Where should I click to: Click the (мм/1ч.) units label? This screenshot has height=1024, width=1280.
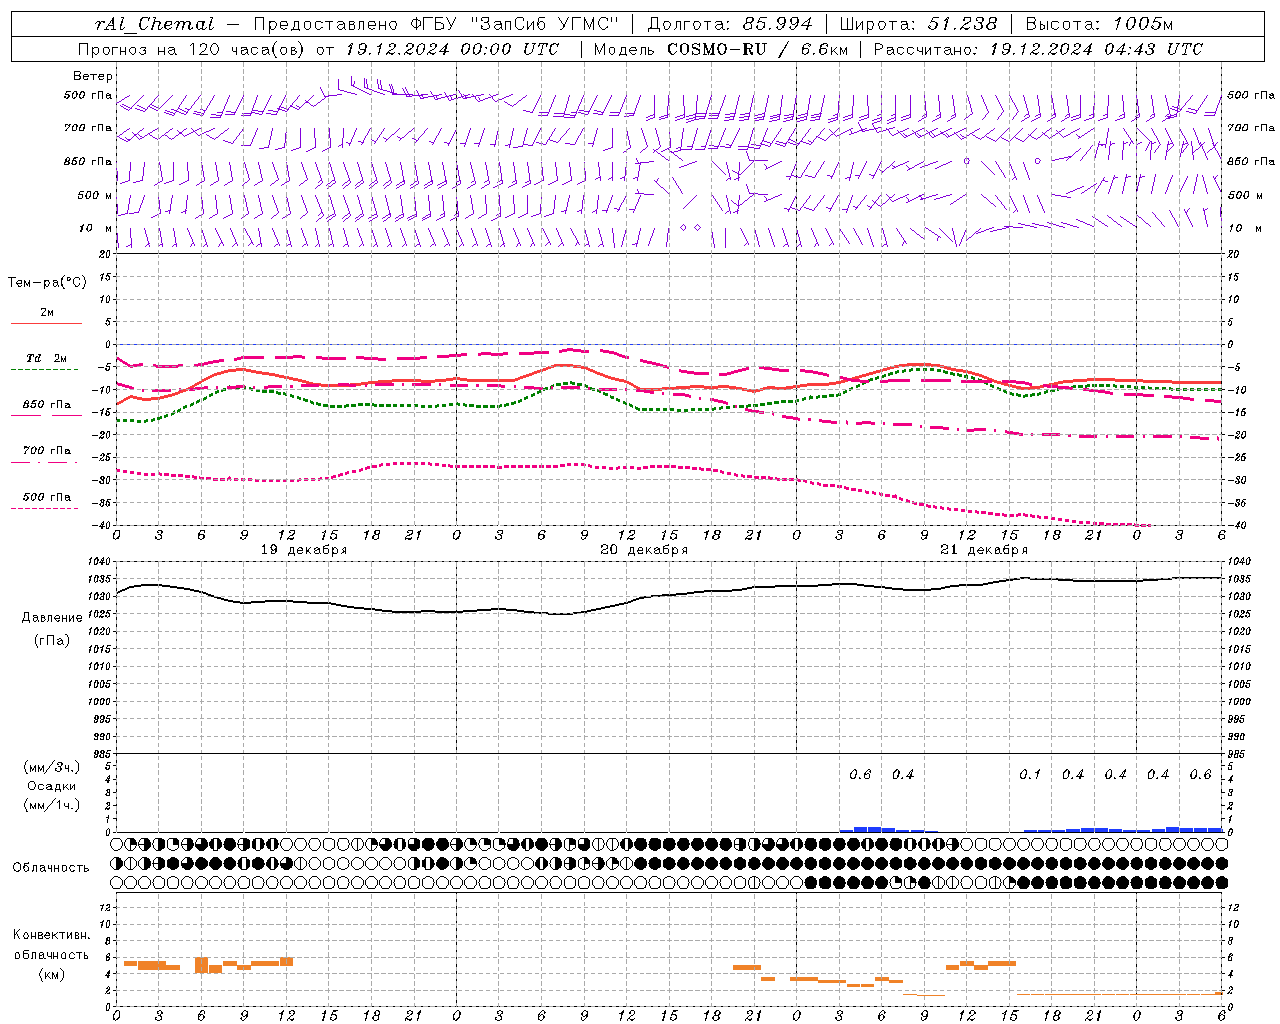tap(52, 805)
